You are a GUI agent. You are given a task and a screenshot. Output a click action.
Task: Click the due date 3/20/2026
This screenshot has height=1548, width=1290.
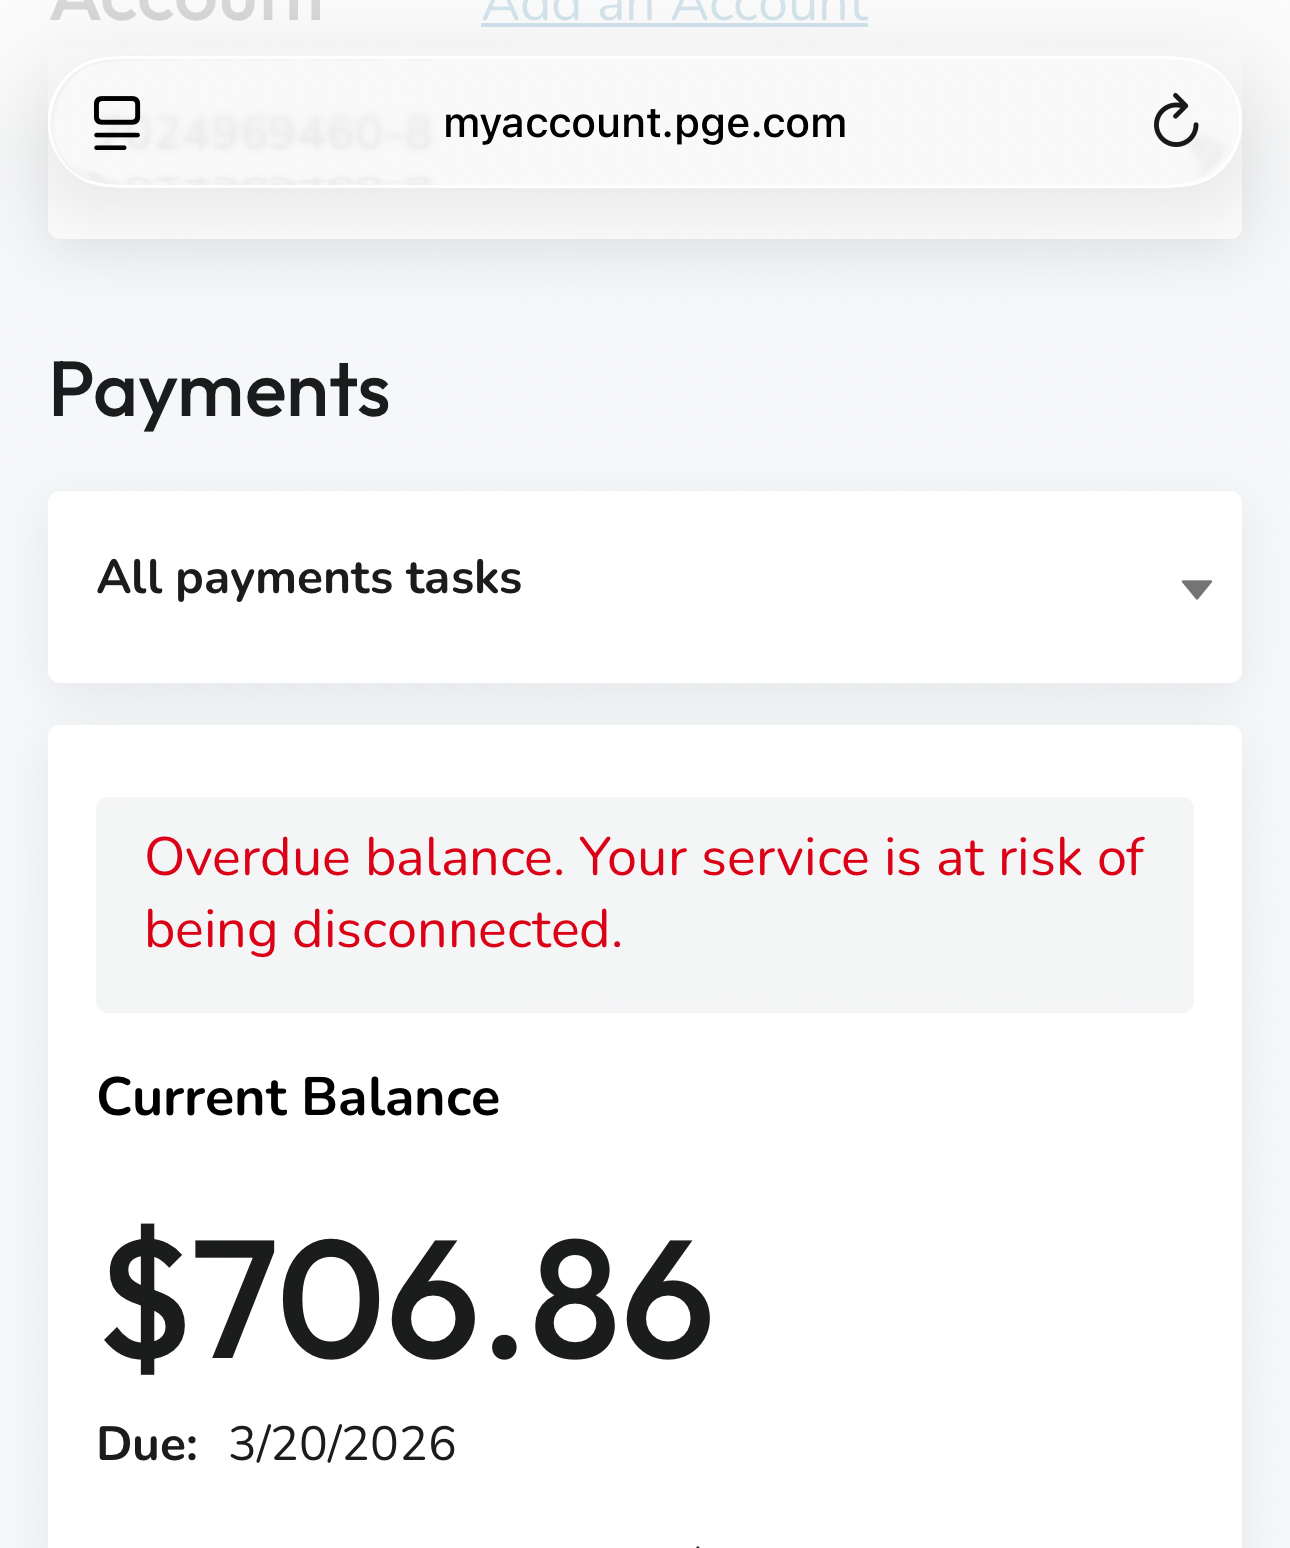pyautogui.click(x=342, y=1444)
